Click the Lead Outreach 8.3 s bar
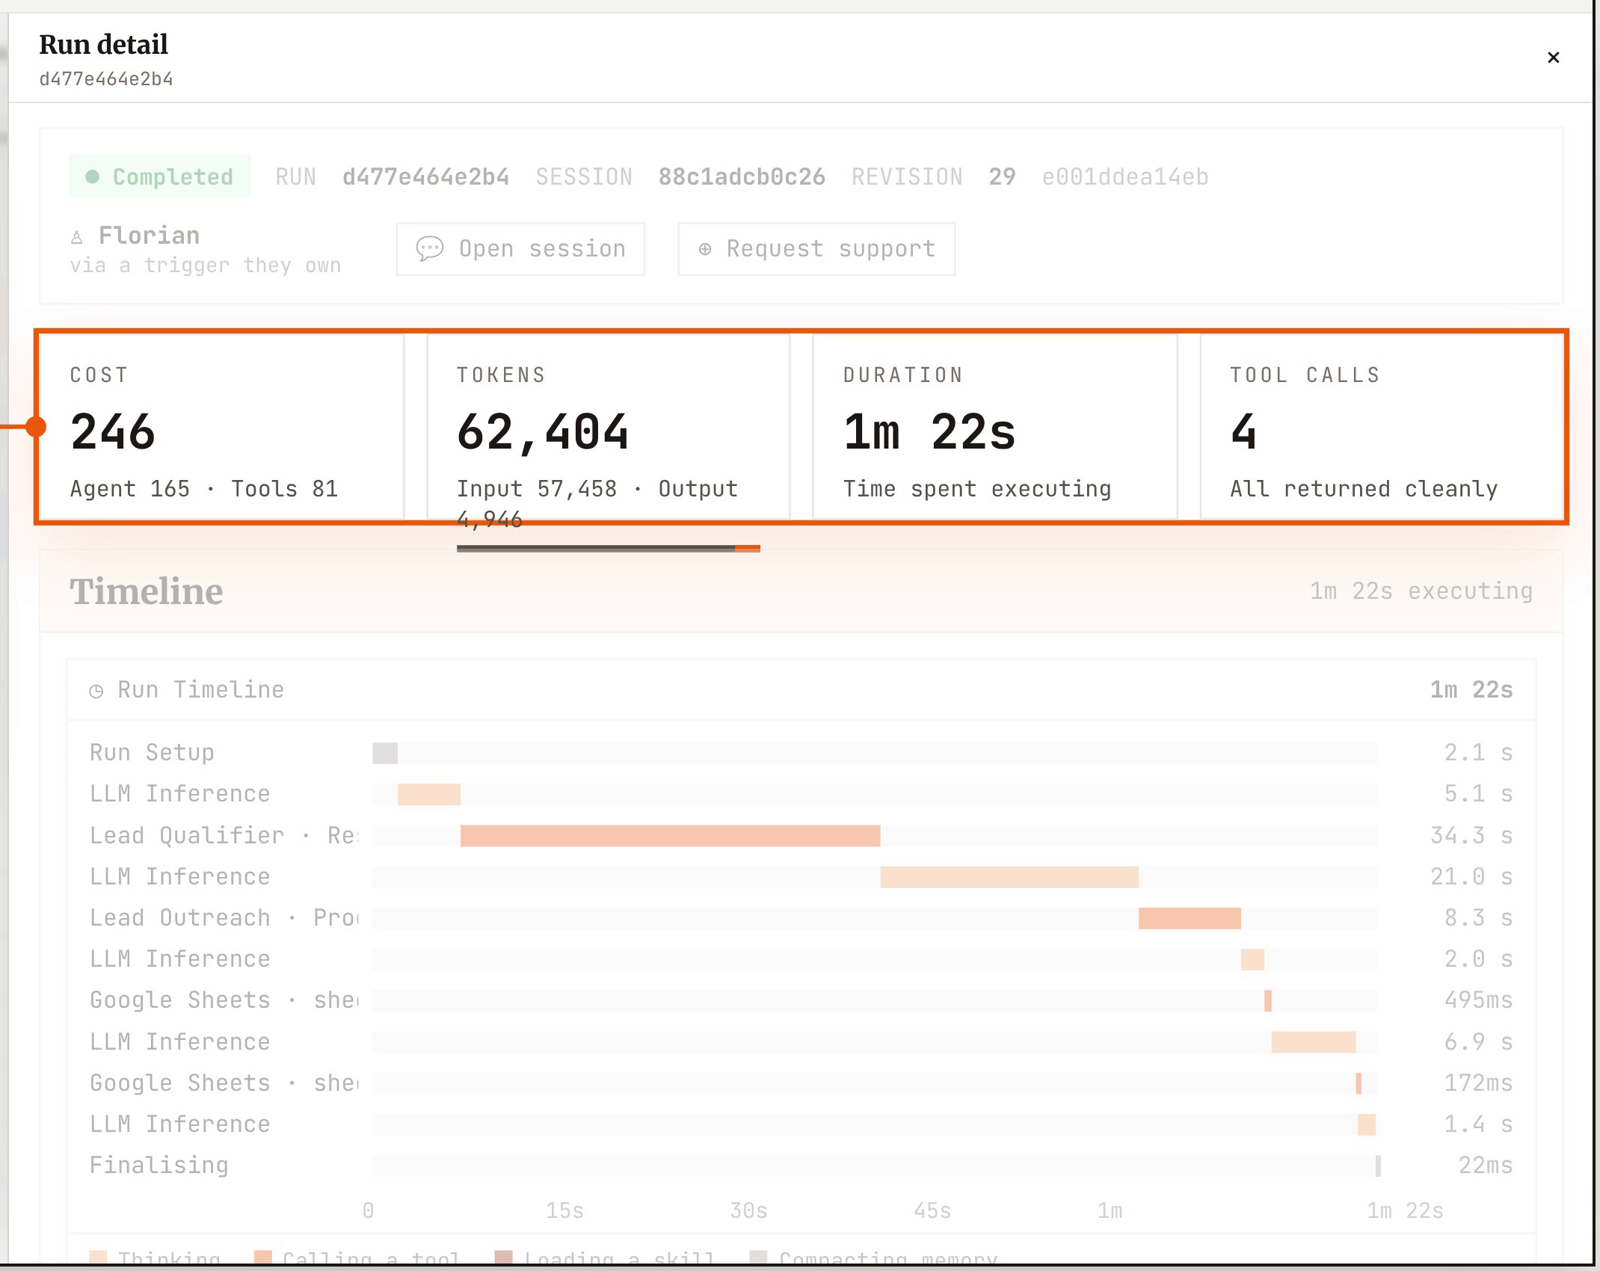Viewport: 1600px width, 1271px height. point(1189,918)
